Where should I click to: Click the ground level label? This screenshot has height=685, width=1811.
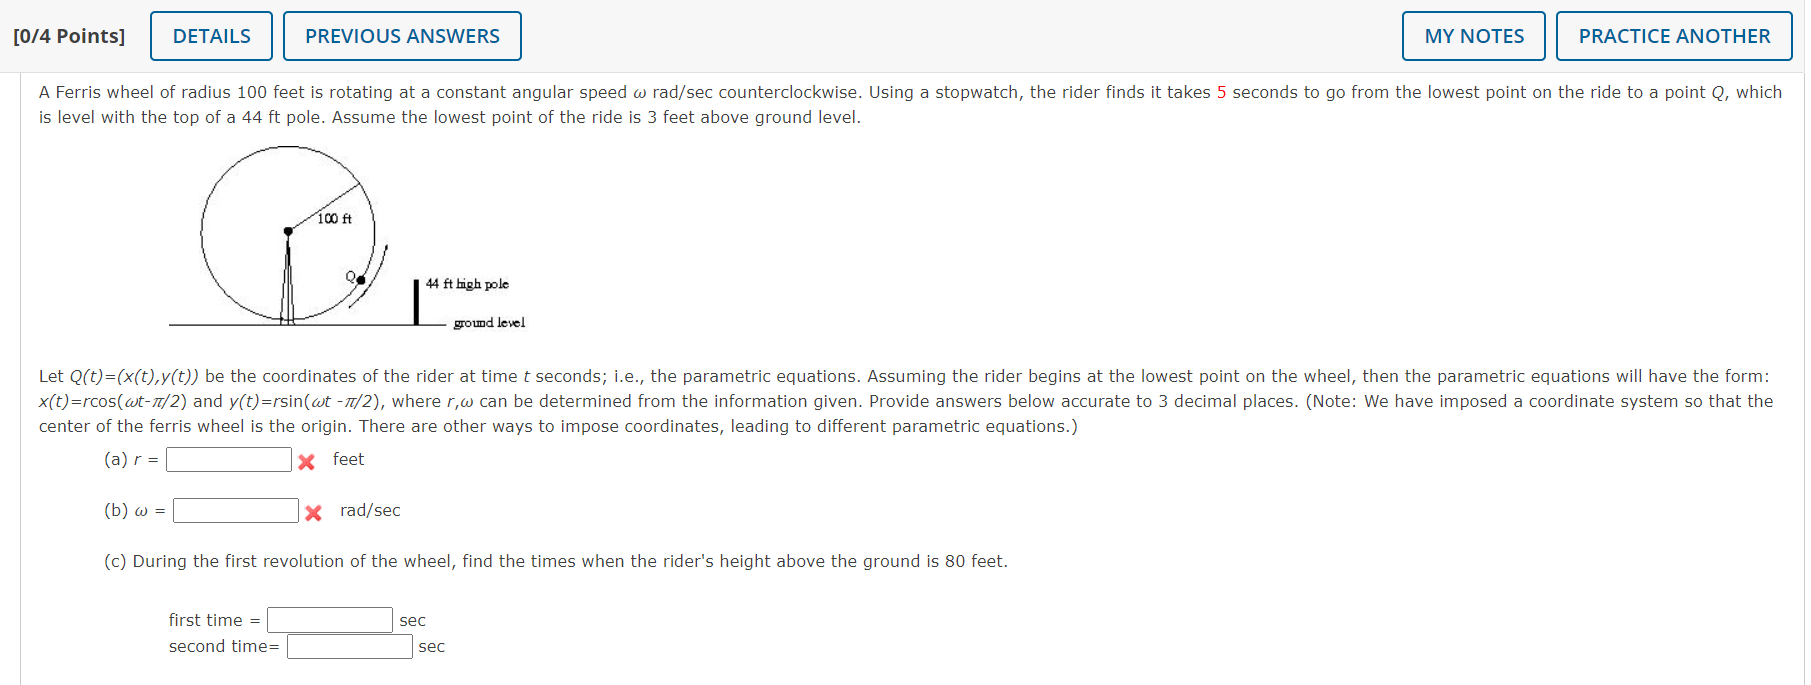(489, 322)
